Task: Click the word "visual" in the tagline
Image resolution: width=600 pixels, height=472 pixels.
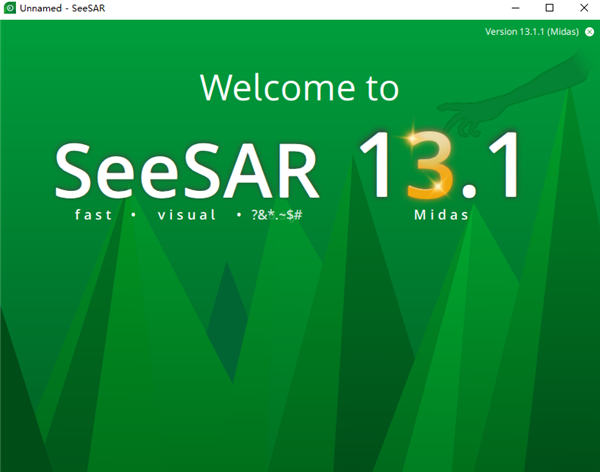Action: tap(186, 215)
